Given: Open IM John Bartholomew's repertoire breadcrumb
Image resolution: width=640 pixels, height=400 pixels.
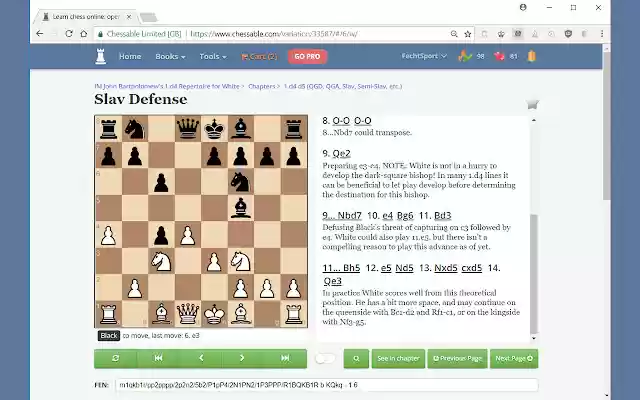Looking at the screenshot, I should pyautogui.click(x=167, y=86).
